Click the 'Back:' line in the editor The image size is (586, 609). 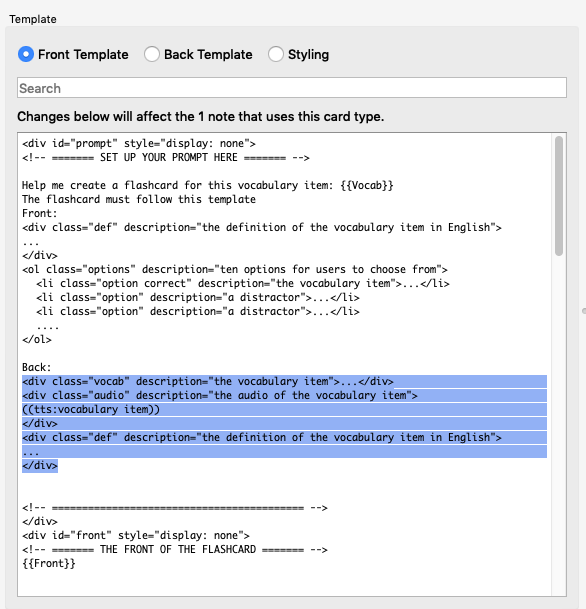click(37, 367)
